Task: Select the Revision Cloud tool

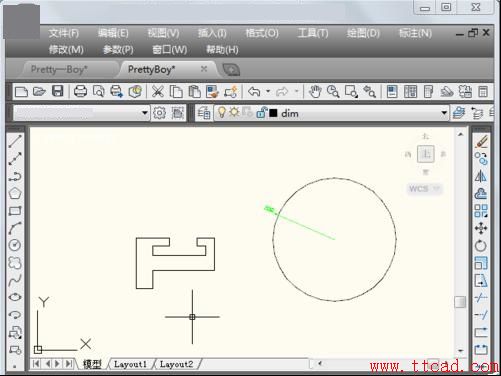Action: click(x=15, y=263)
